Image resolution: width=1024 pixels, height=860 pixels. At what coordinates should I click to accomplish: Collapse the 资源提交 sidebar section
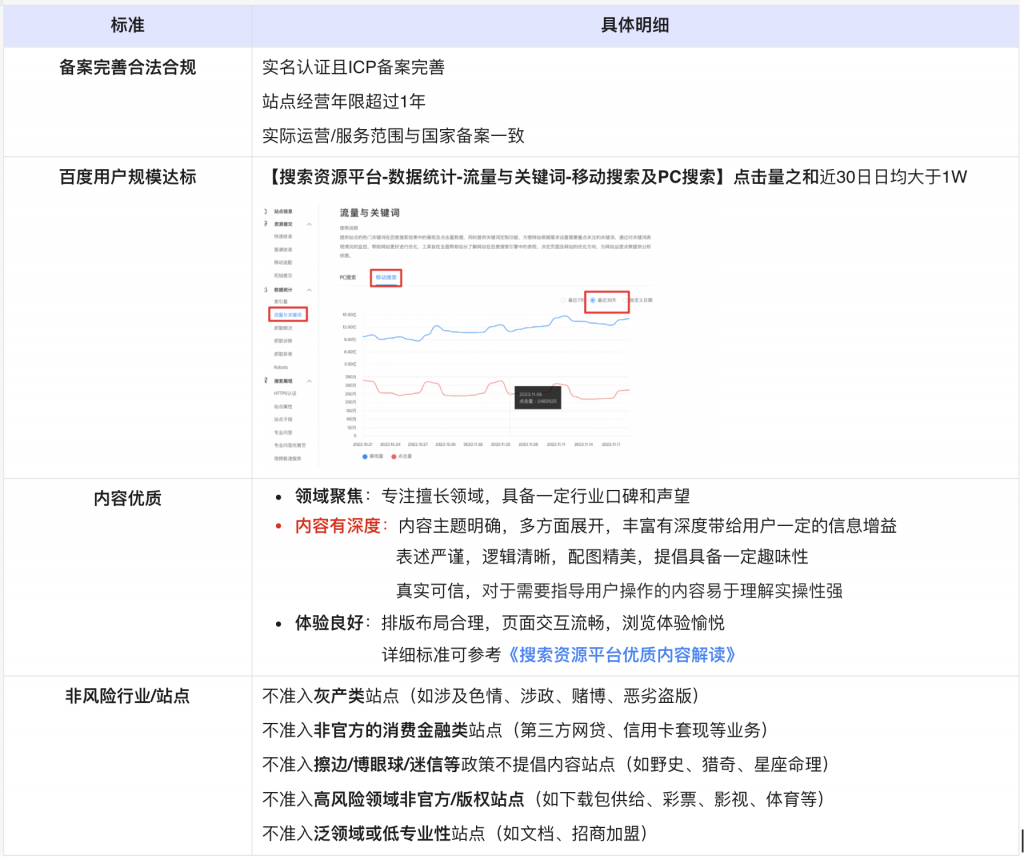[309, 225]
